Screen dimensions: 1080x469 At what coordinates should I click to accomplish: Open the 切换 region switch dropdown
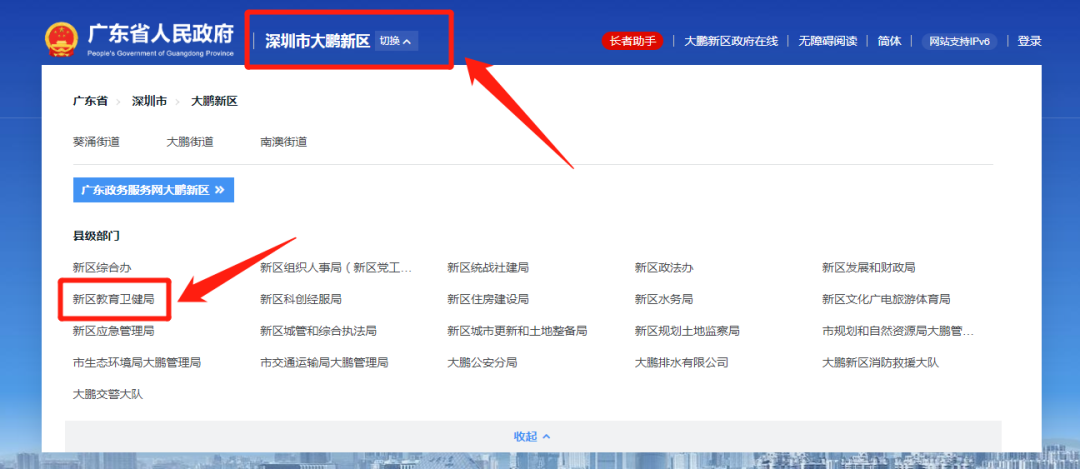(396, 41)
